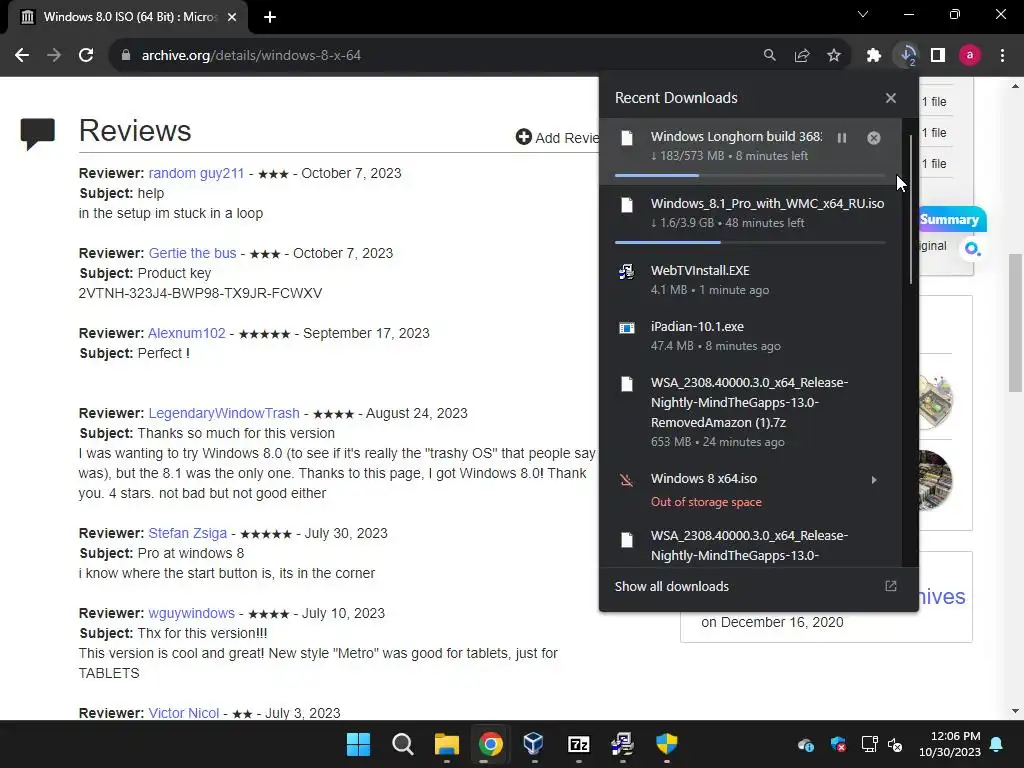Open reviewer wguywindows profile
This screenshot has width=1024, height=768.
pyautogui.click(x=191, y=613)
